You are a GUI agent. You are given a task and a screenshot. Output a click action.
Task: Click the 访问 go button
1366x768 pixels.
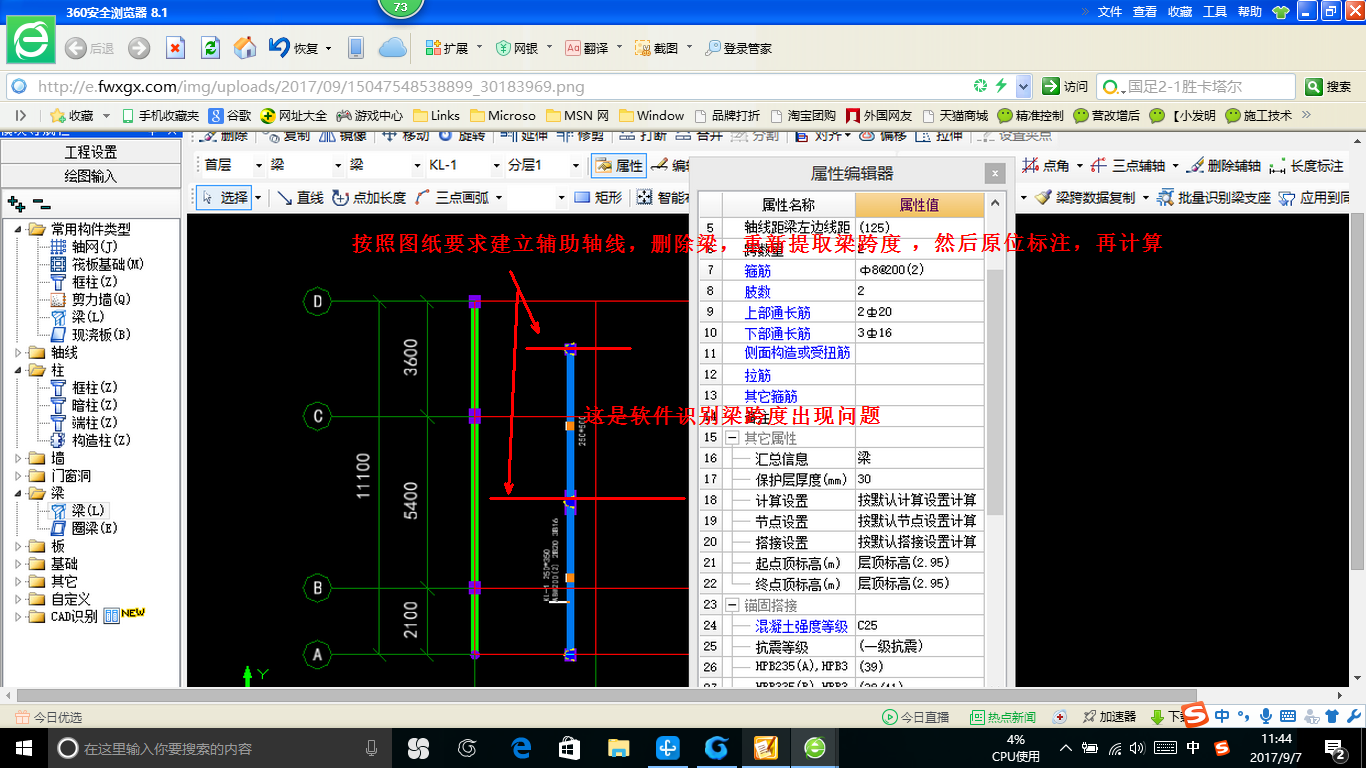point(1065,86)
